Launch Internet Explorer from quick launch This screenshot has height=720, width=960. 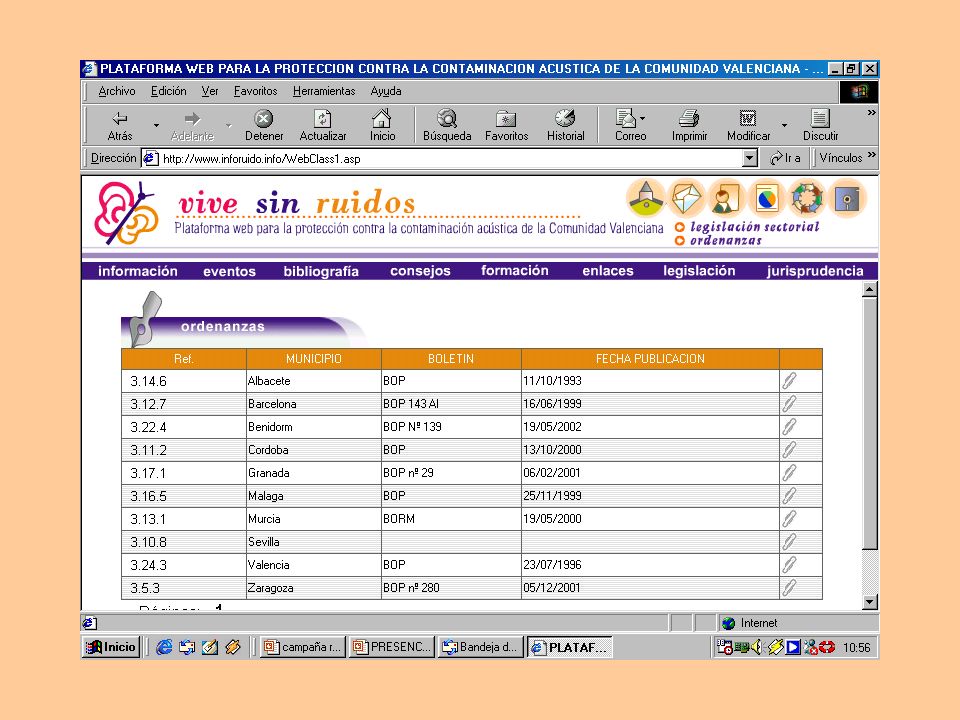click(163, 647)
